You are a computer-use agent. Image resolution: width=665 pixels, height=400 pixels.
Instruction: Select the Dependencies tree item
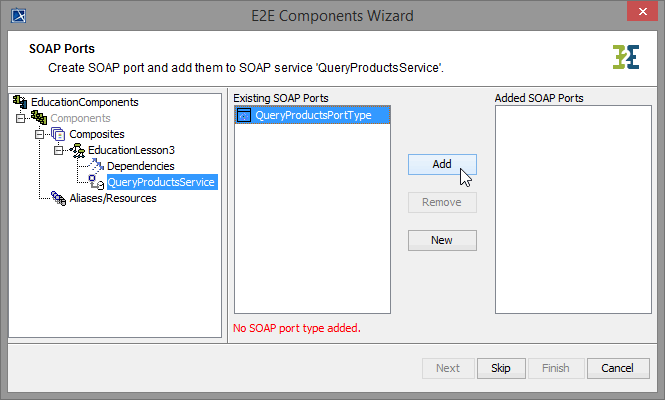pyautogui.click(x=141, y=166)
